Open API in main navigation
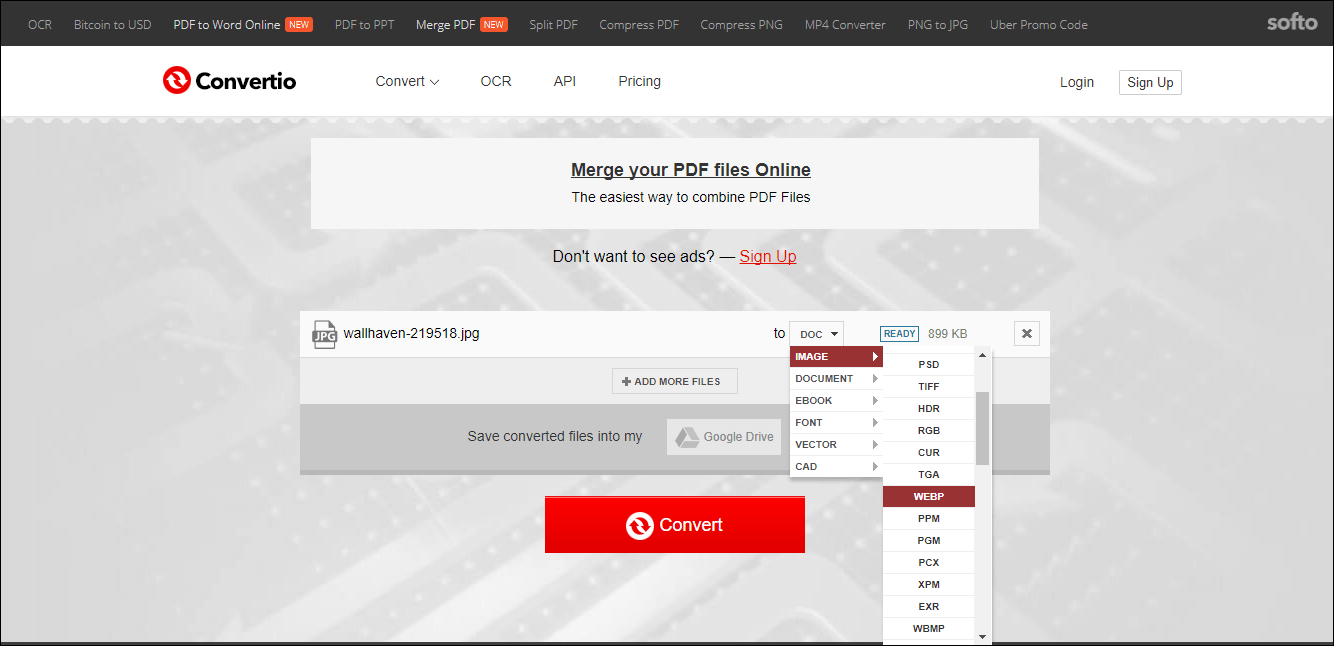Viewport: 1334px width, 646px height. point(565,81)
